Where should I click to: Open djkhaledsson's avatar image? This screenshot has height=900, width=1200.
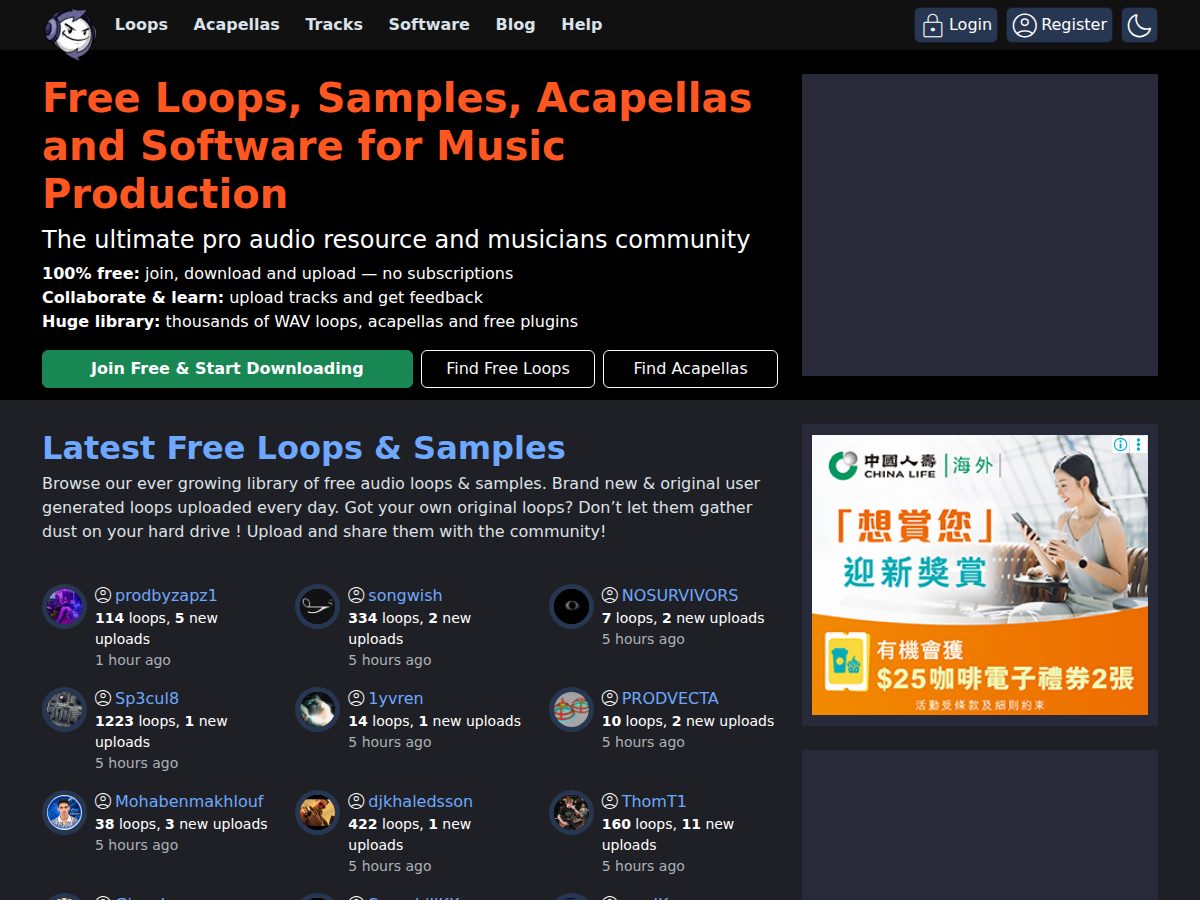point(317,812)
